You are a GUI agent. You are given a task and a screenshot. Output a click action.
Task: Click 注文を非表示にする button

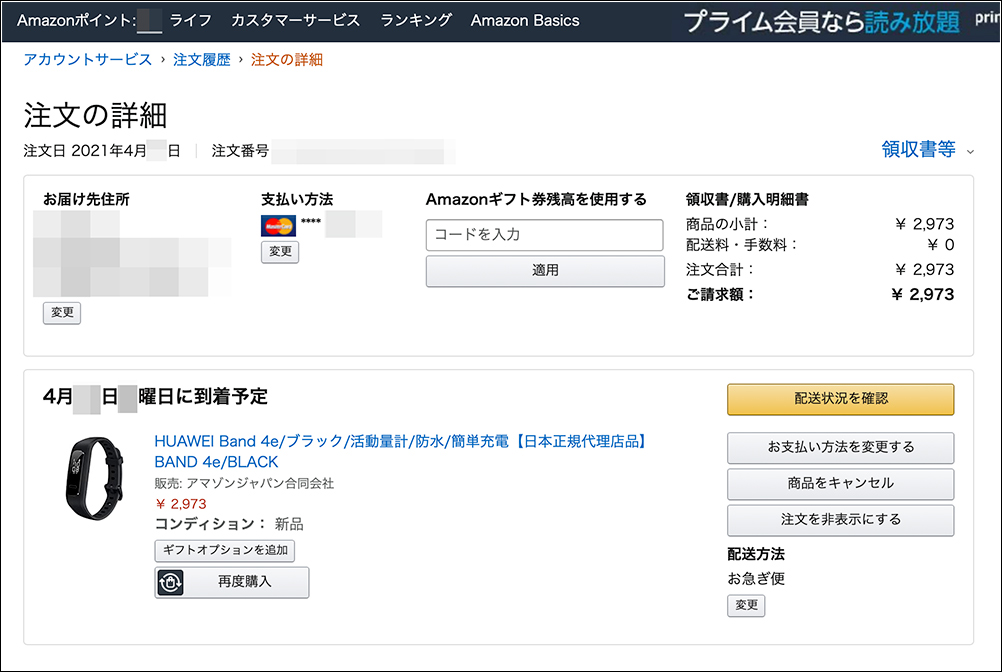tap(840, 520)
